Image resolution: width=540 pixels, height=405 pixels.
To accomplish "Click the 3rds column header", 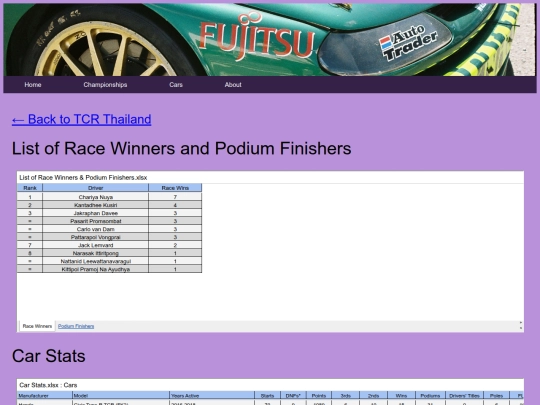I will point(345,396).
